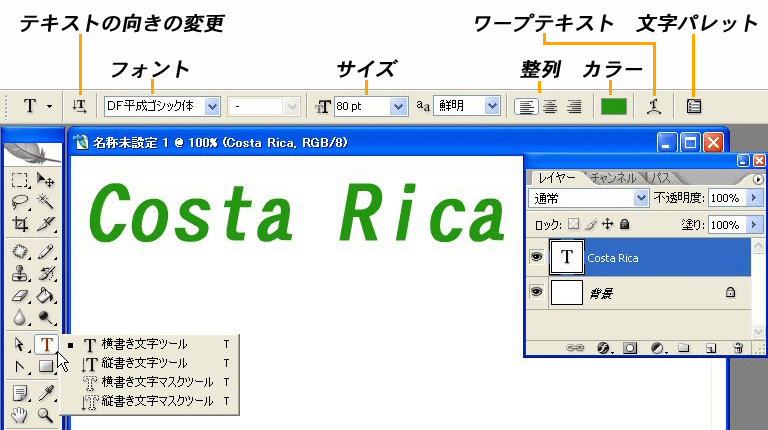Create a new layer group folder

(x=683, y=348)
